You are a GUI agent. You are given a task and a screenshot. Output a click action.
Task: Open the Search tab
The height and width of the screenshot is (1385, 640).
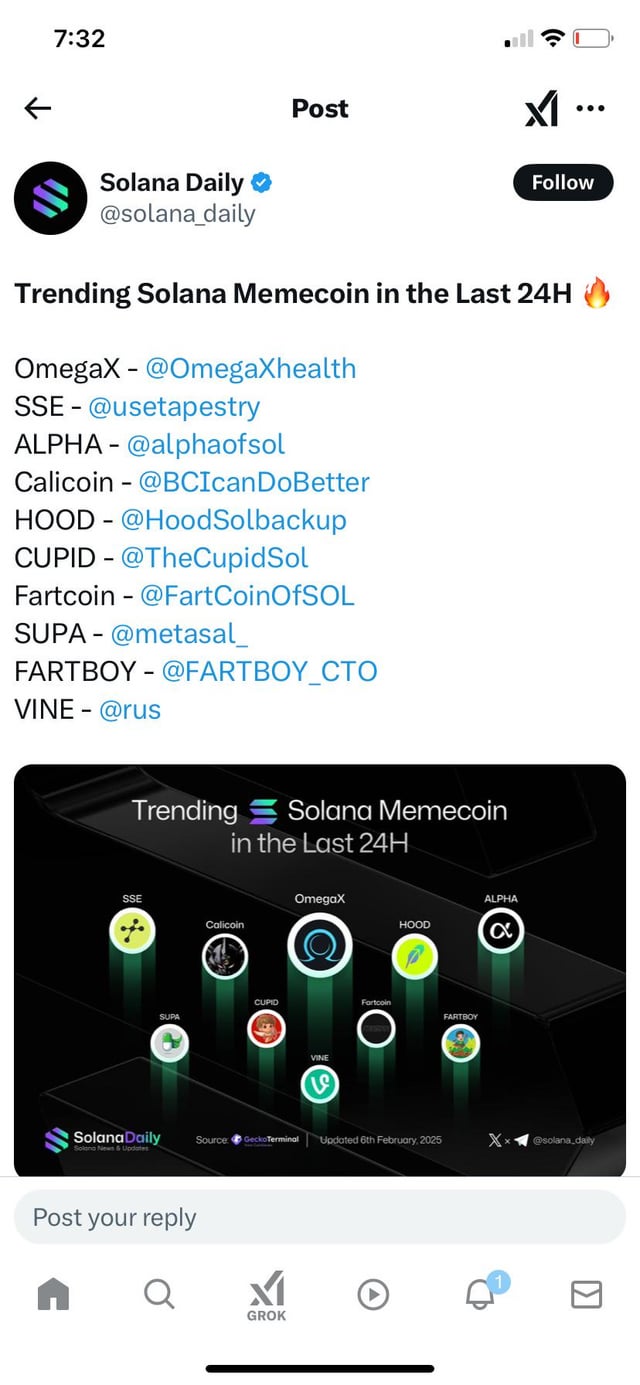[x=158, y=1295]
